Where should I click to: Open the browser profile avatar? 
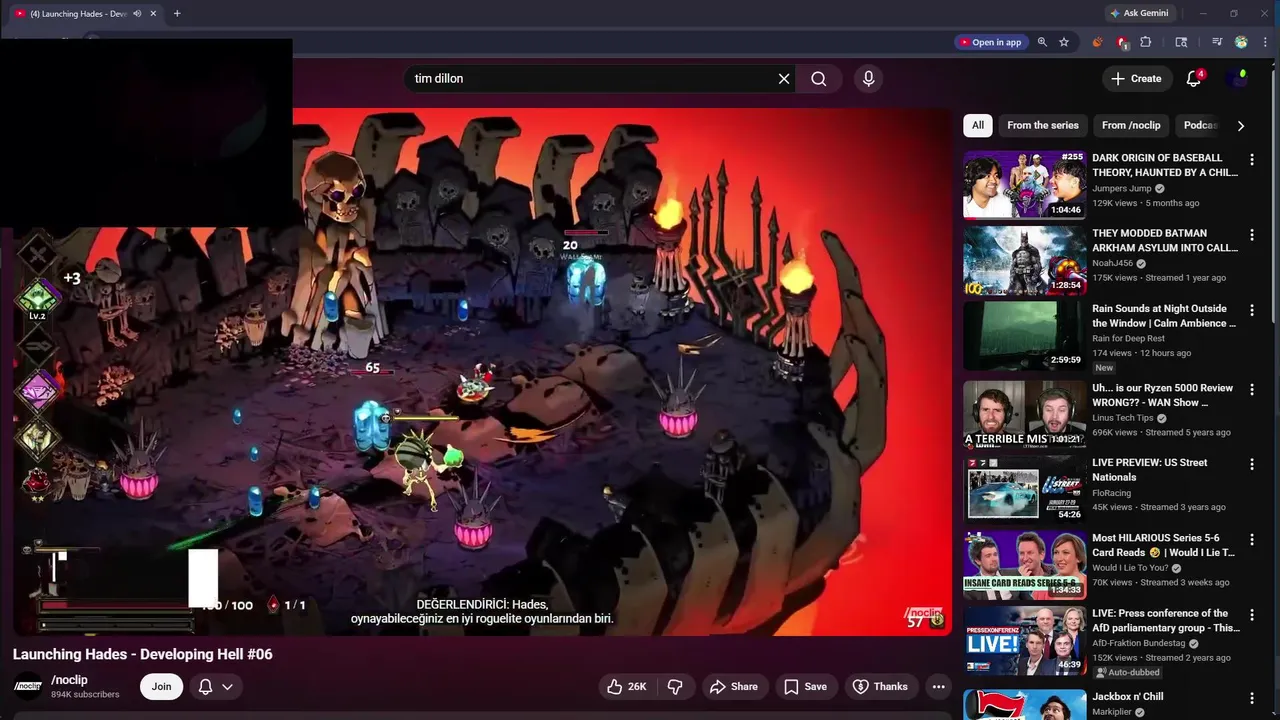(x=1241, y=42)
